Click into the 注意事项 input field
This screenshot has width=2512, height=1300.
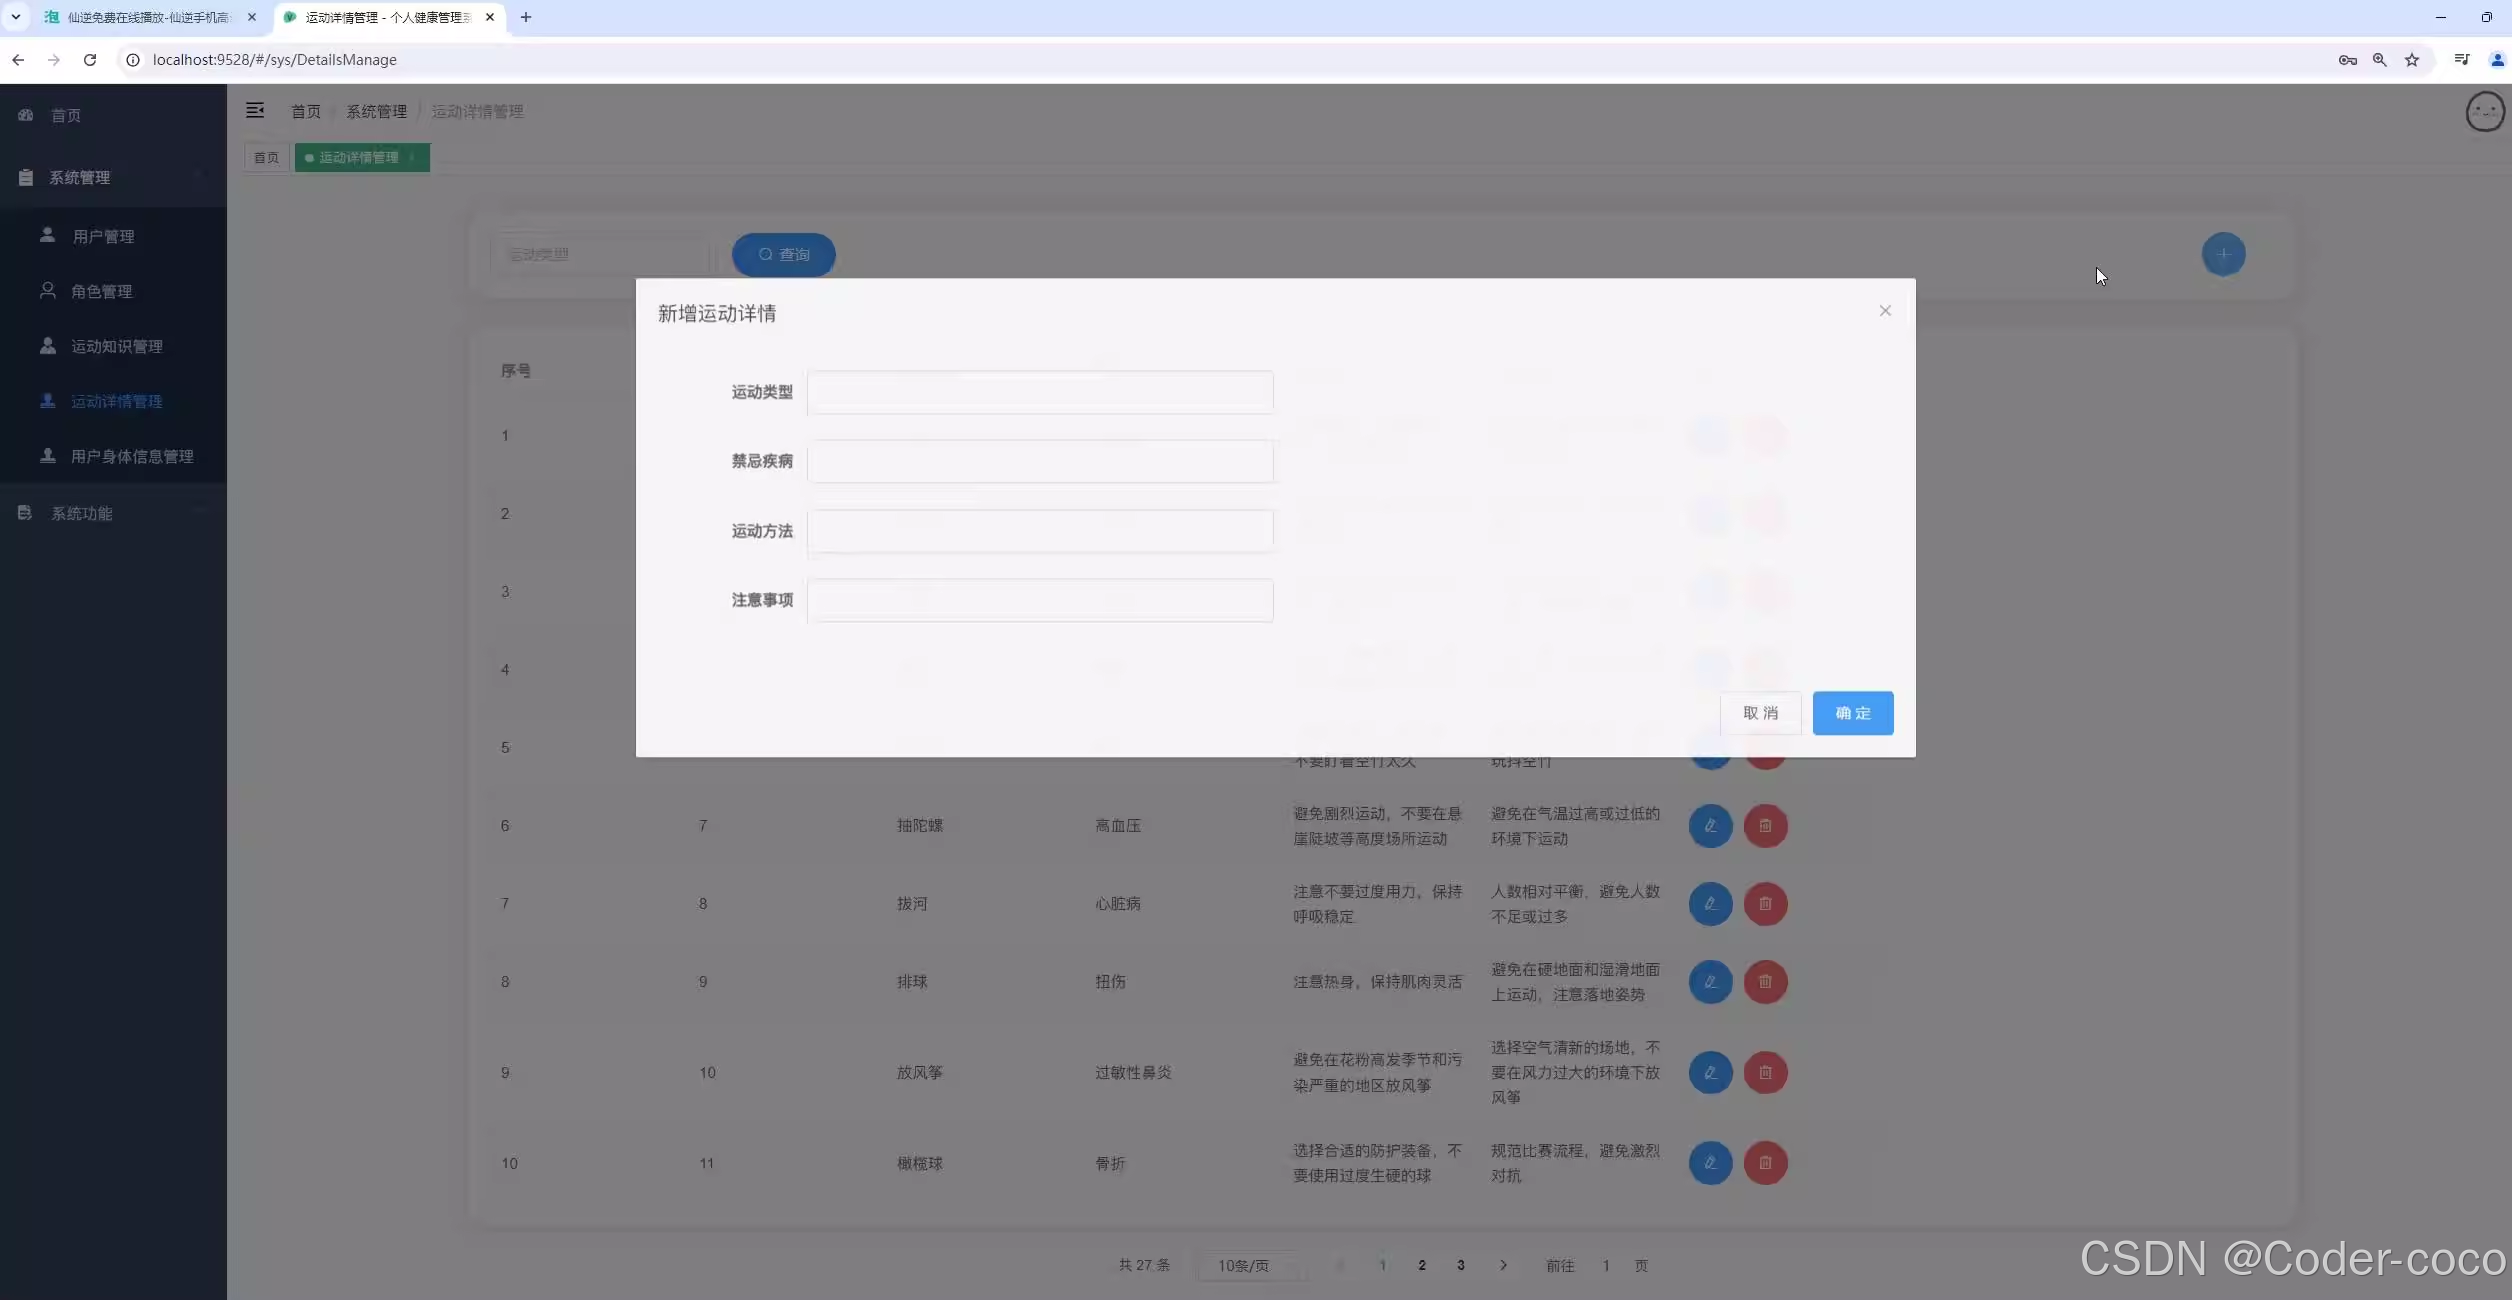(x=1040, y=600)
